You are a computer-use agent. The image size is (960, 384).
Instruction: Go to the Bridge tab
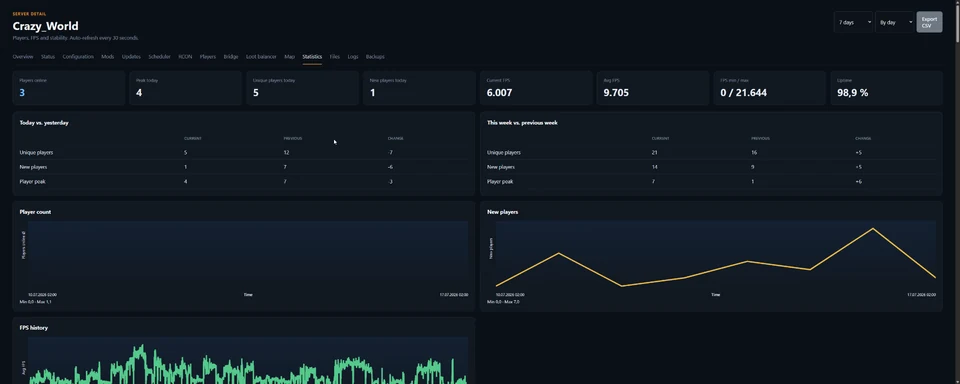coord(231,56)
